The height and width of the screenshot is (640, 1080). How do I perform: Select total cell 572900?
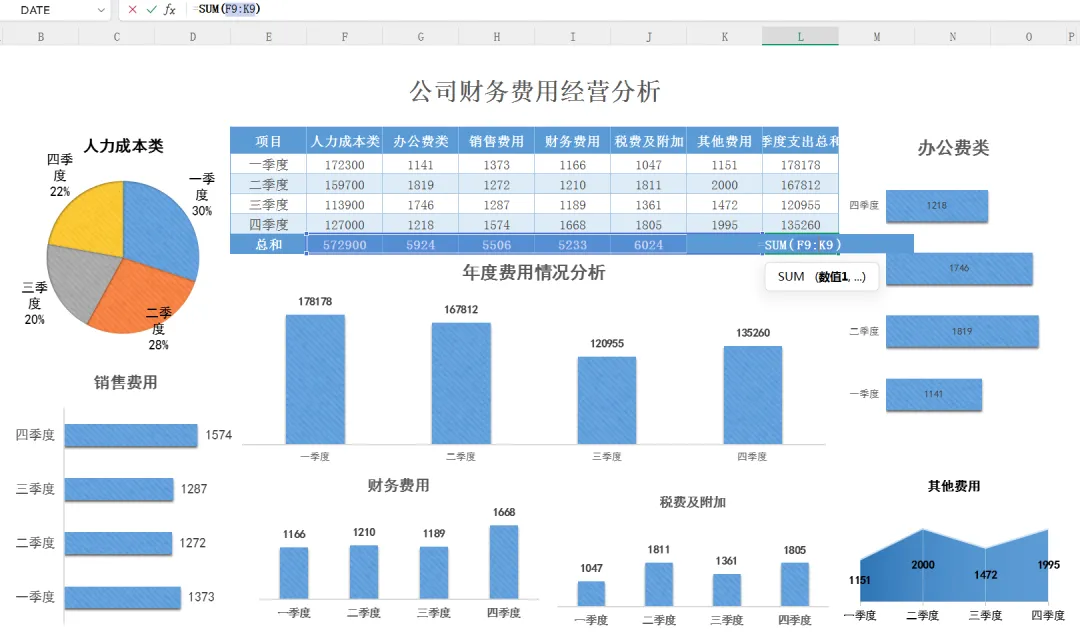click(x=344, y=245)
